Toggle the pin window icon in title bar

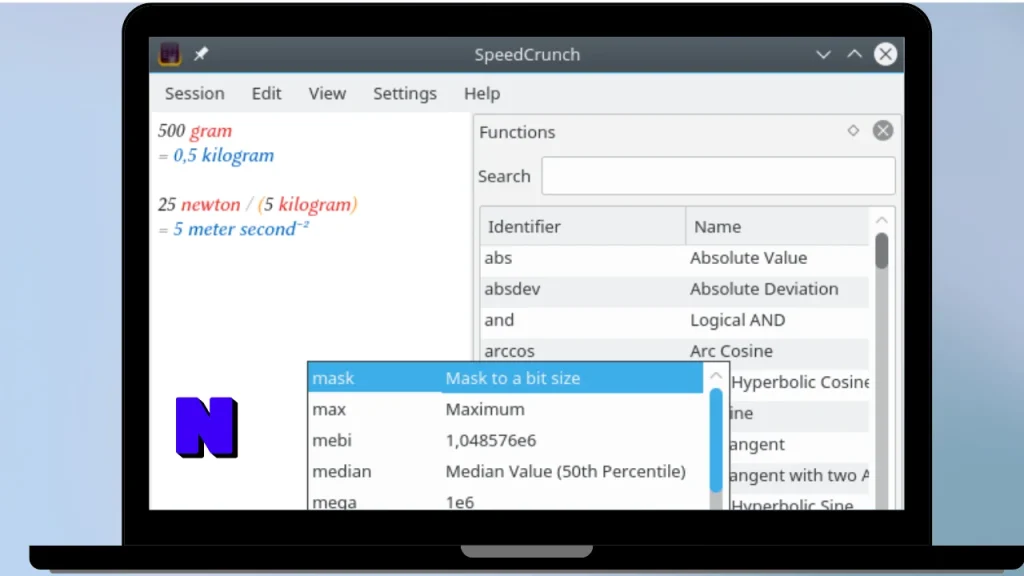200,54
